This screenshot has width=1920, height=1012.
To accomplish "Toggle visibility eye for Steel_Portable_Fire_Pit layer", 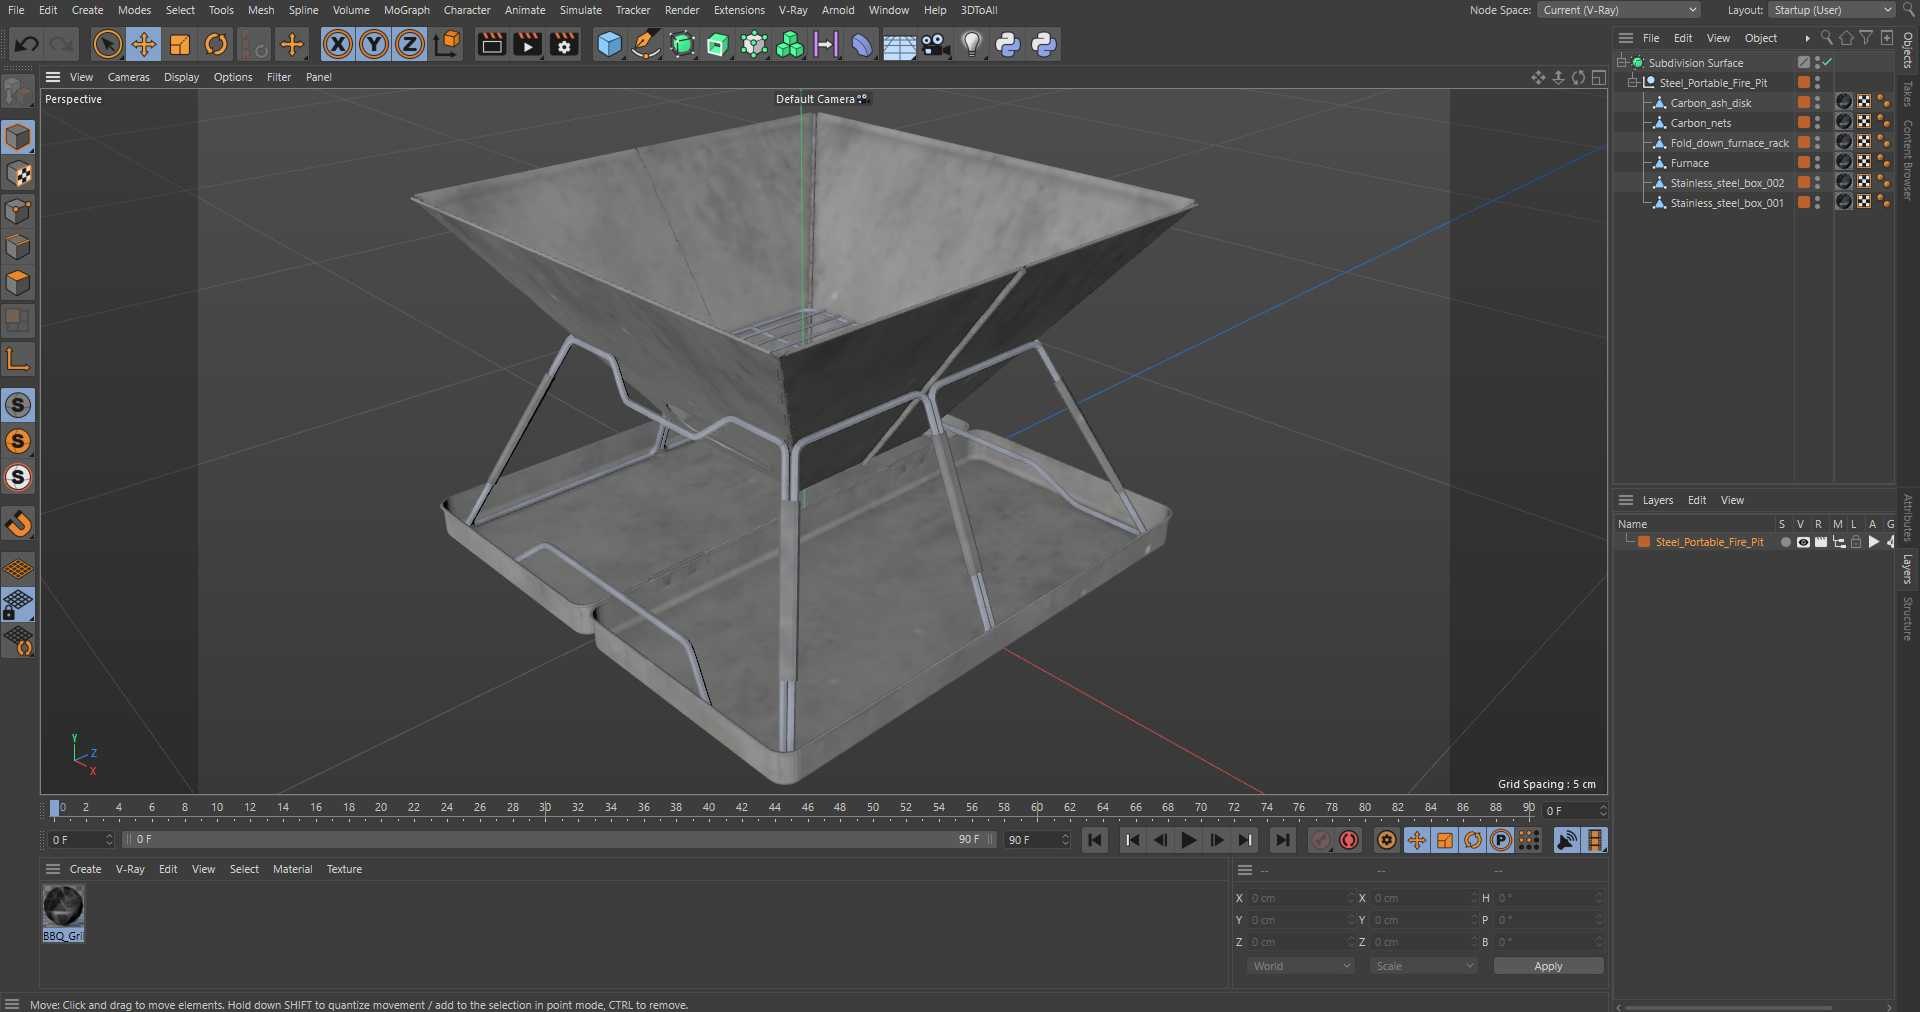I will (x=1803, y=542).
